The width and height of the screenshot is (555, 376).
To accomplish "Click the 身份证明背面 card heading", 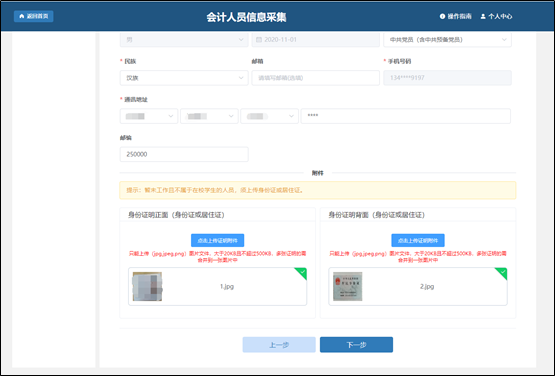I will [376, 215].
